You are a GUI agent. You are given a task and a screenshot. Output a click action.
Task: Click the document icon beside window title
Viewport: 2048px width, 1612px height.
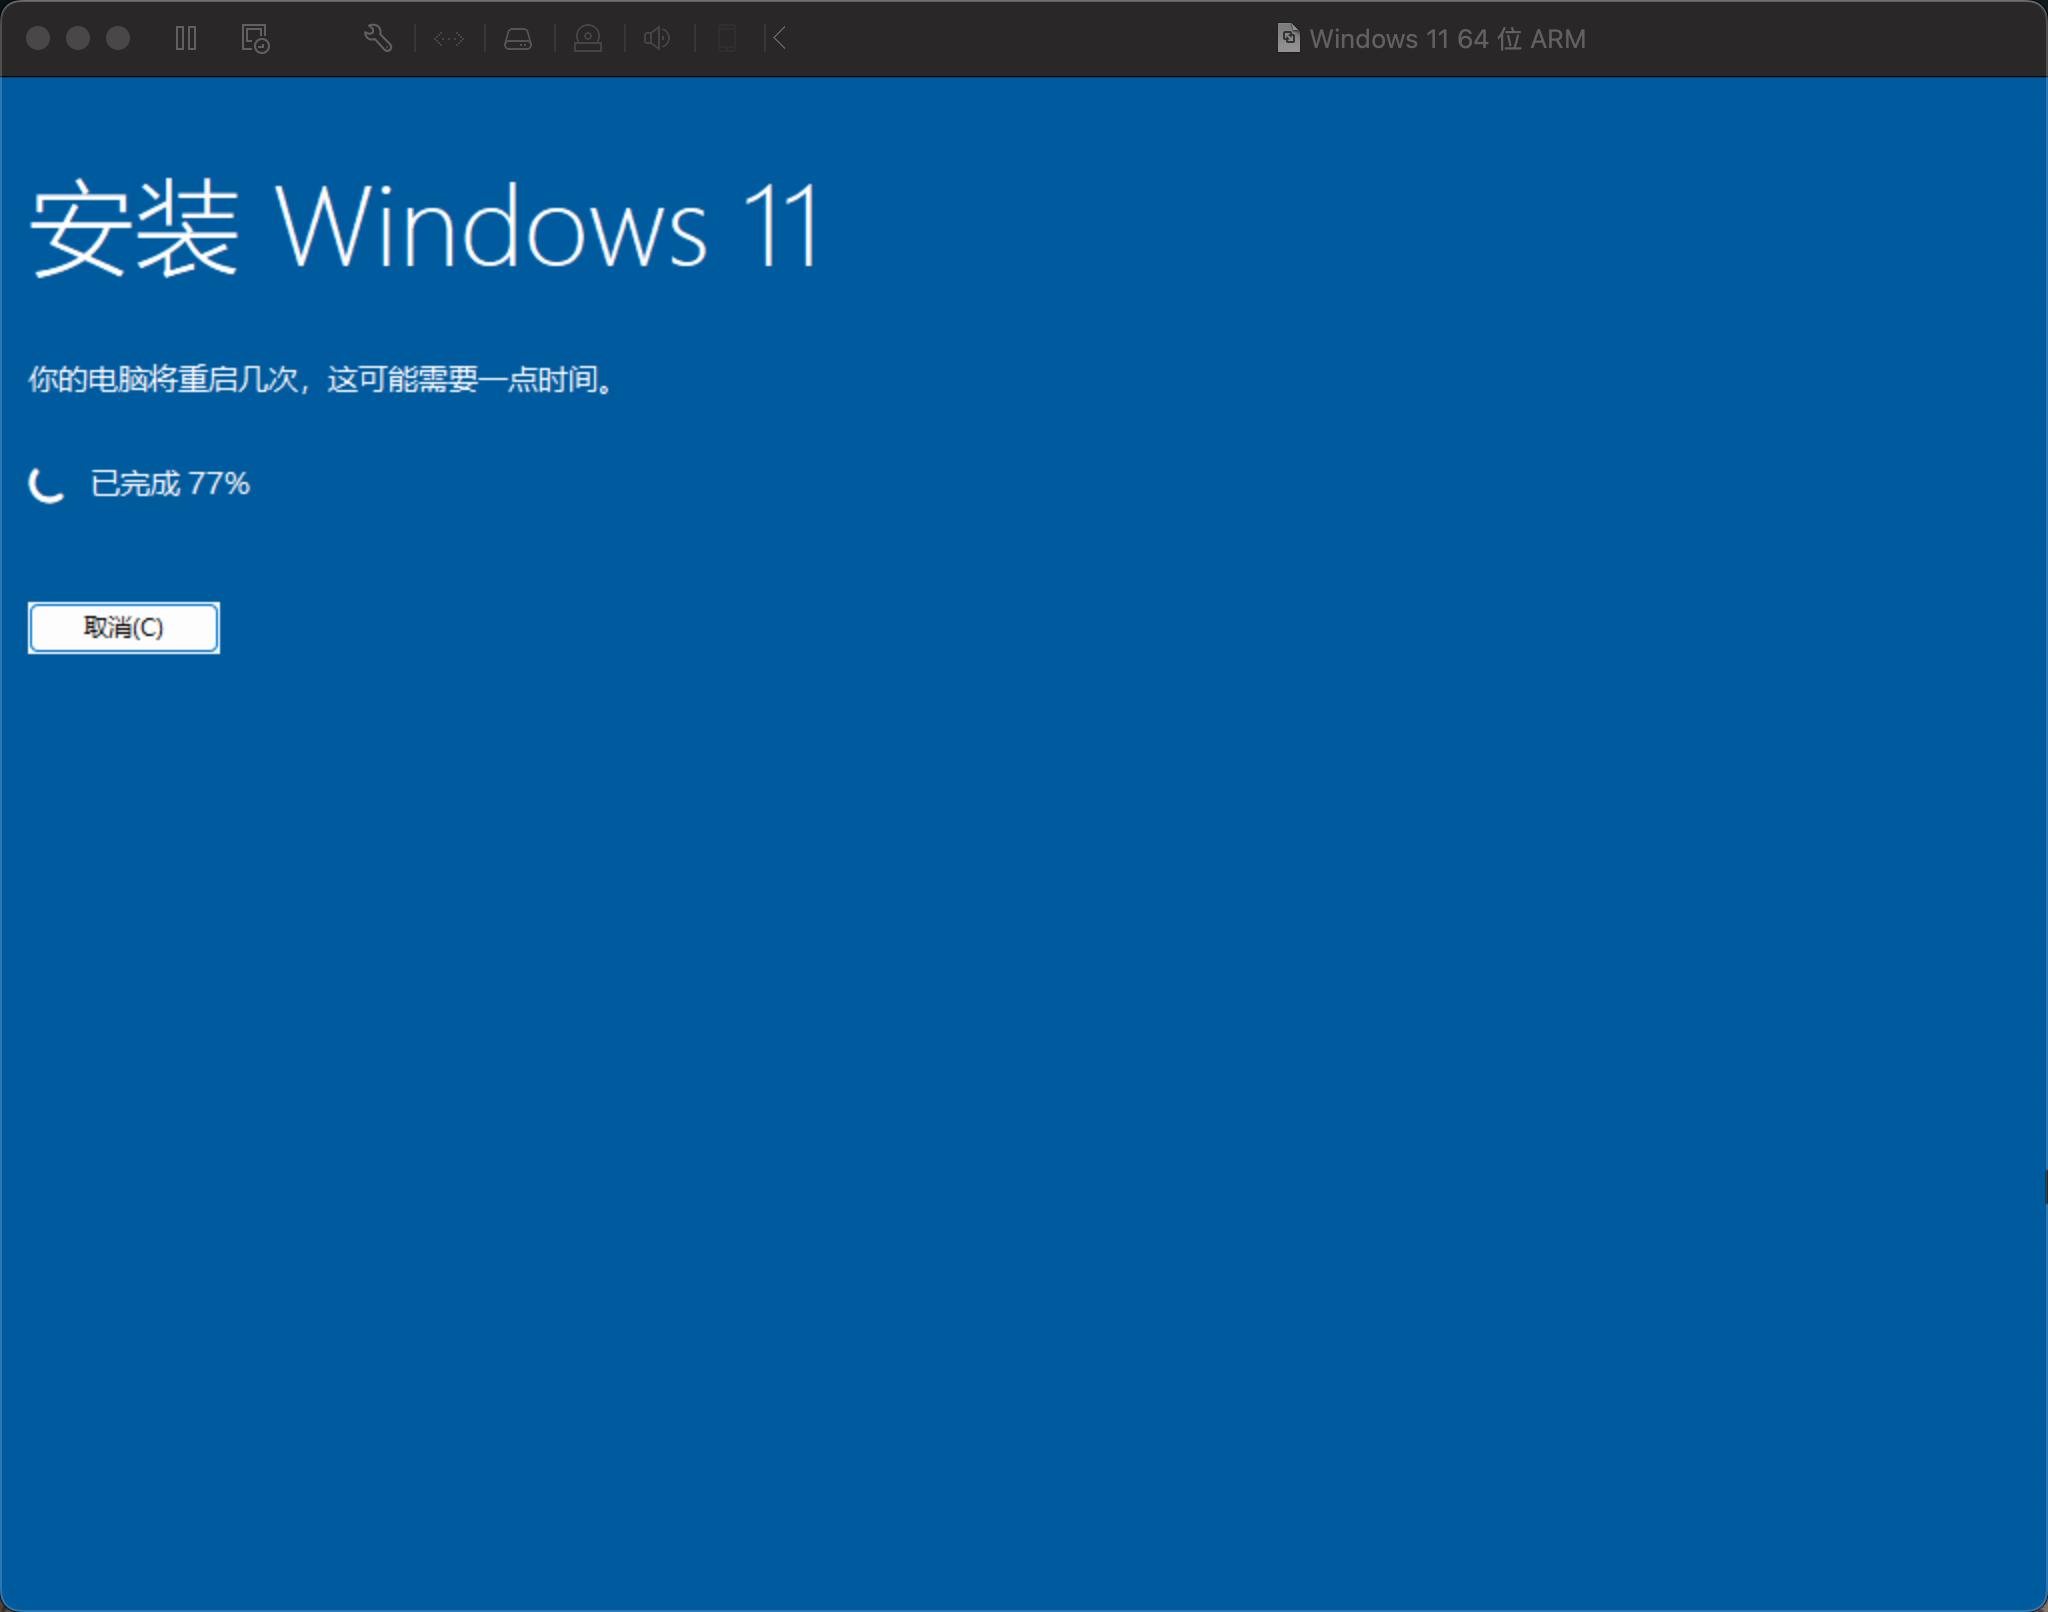point(1288,38)
